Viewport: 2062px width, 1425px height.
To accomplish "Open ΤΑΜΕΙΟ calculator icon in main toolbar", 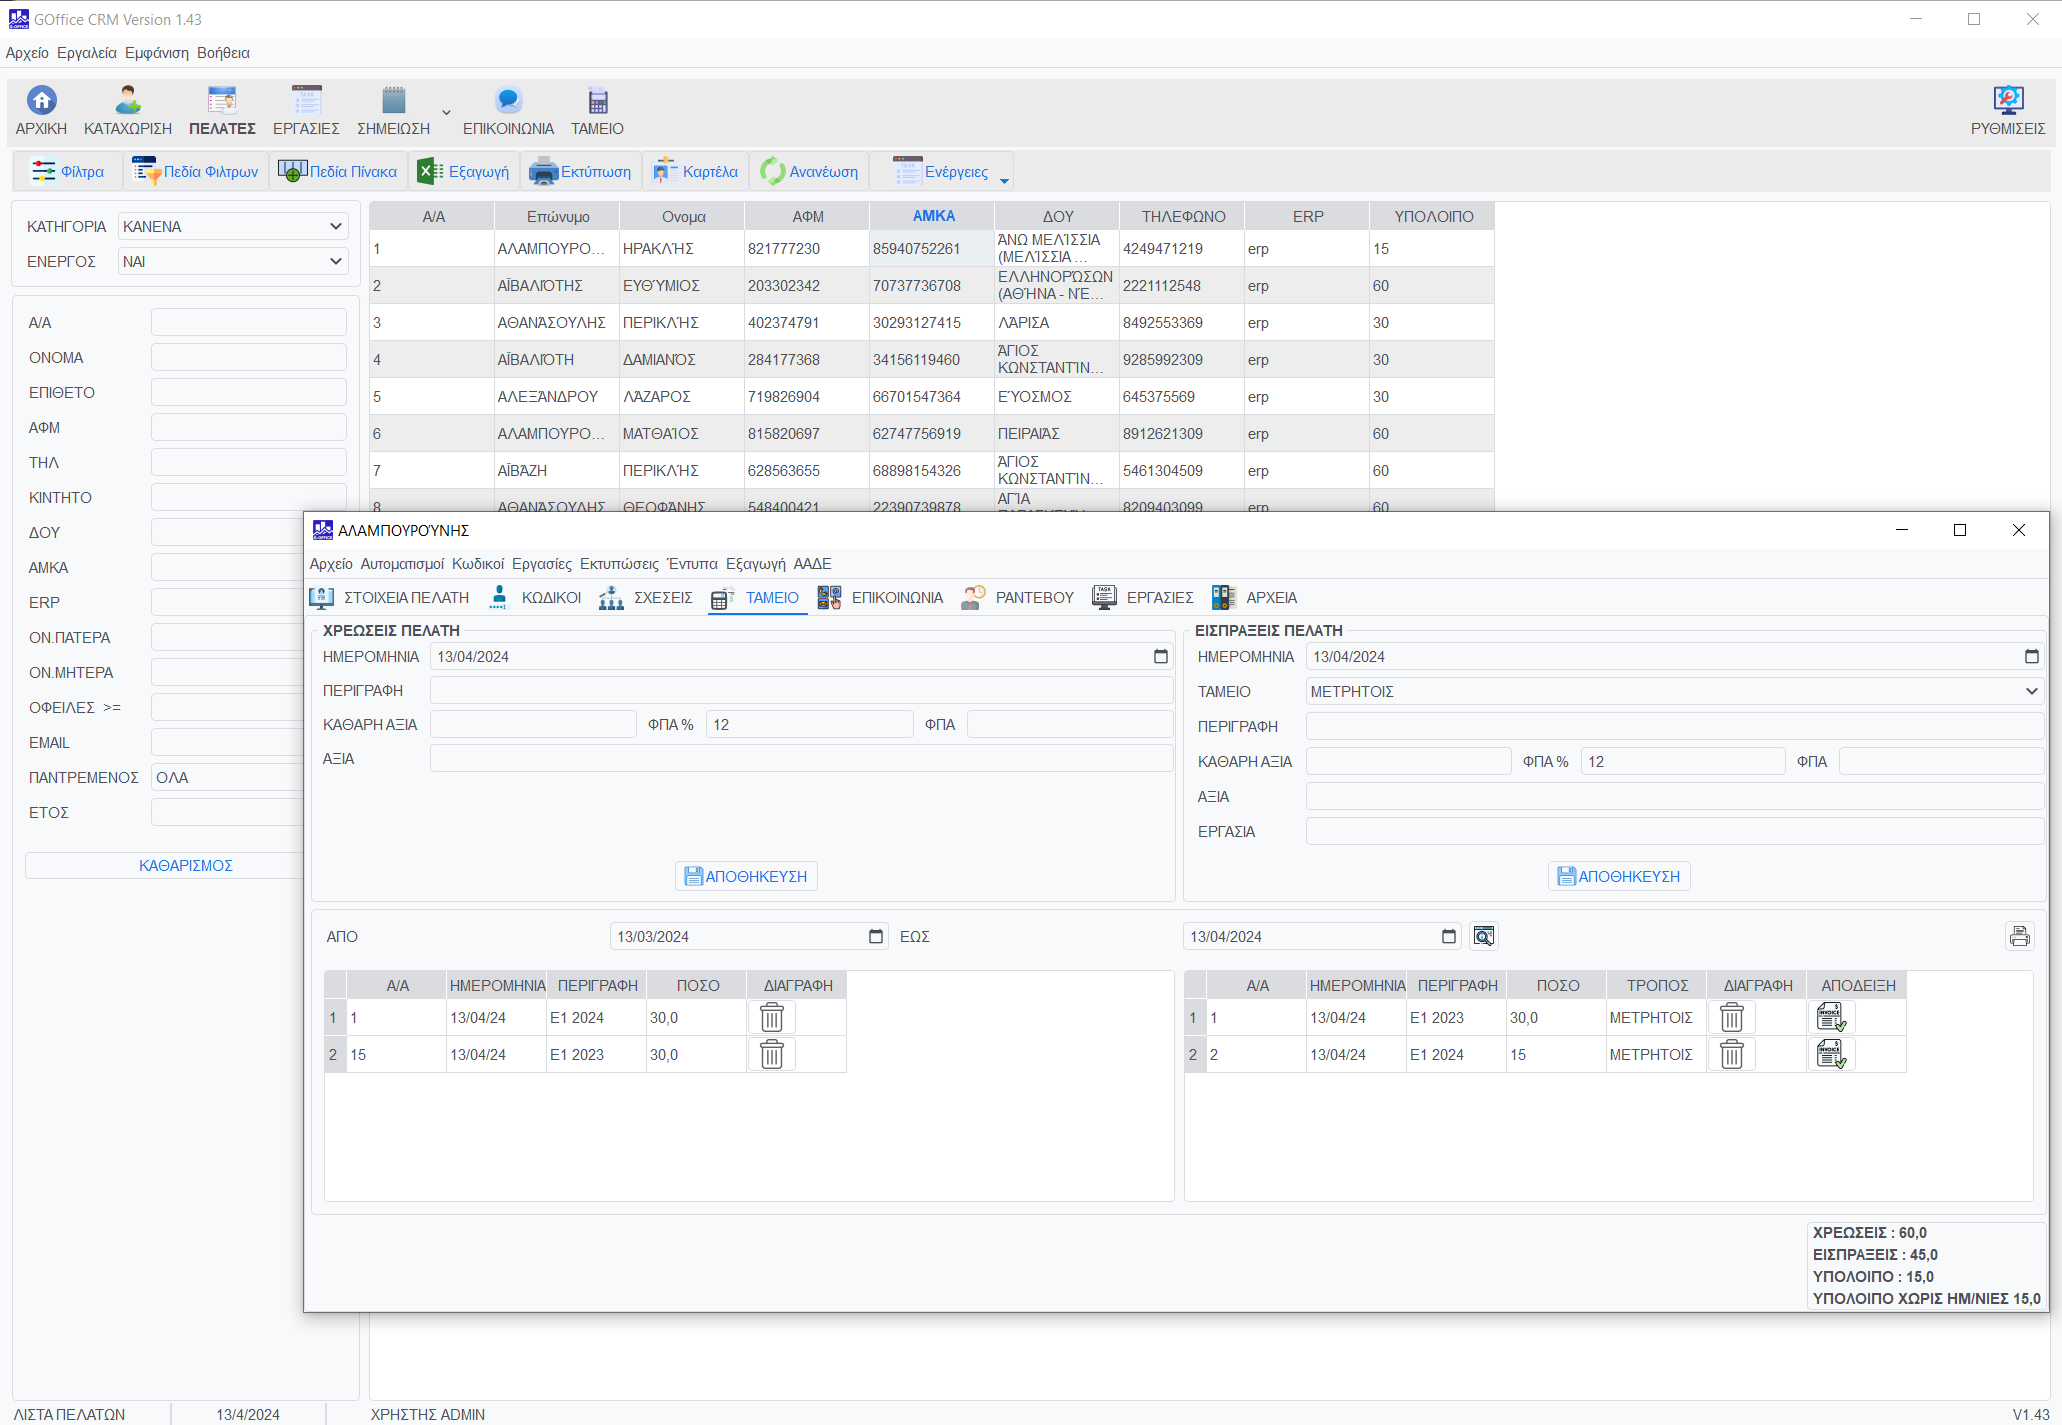I will (x=597, y=110).
